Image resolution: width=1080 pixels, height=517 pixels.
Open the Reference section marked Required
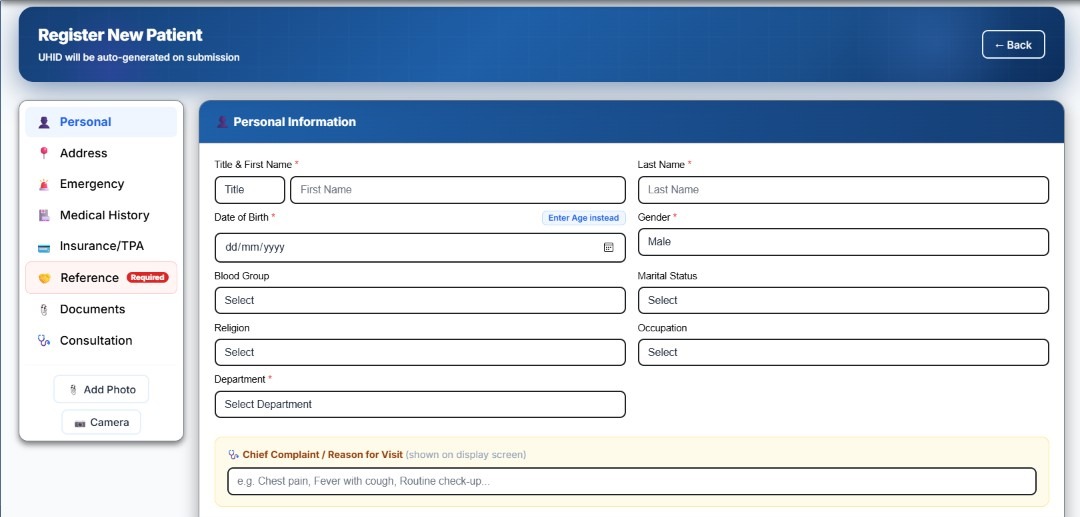[x=101, y=277]
